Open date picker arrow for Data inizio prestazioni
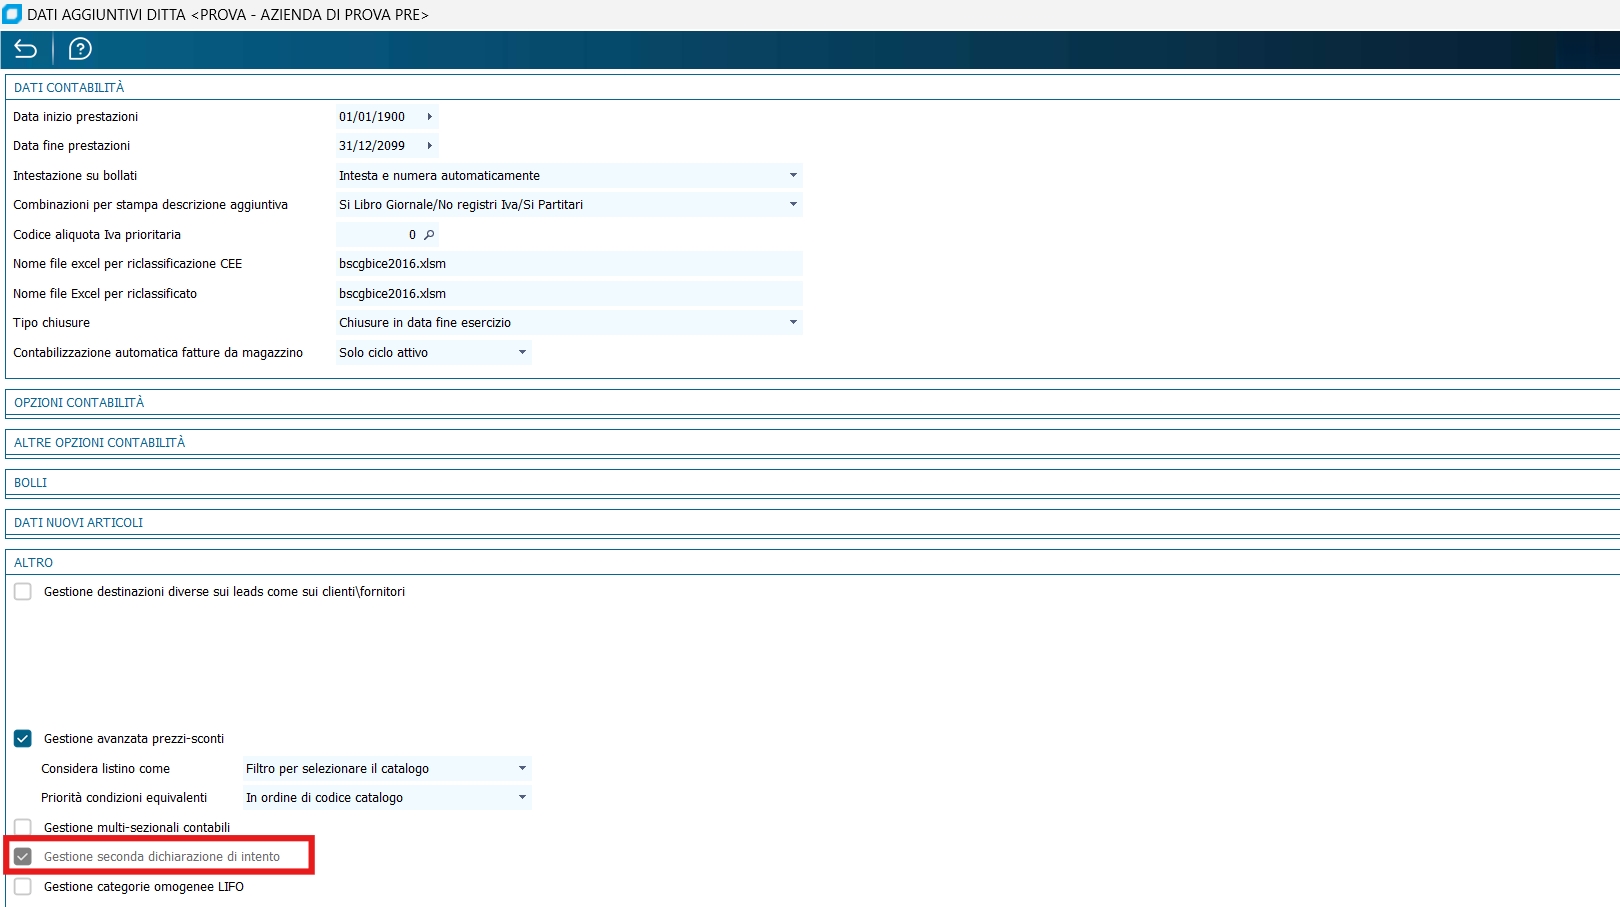The width and height of the screenshot is (1620, 907). click(429, 117)
